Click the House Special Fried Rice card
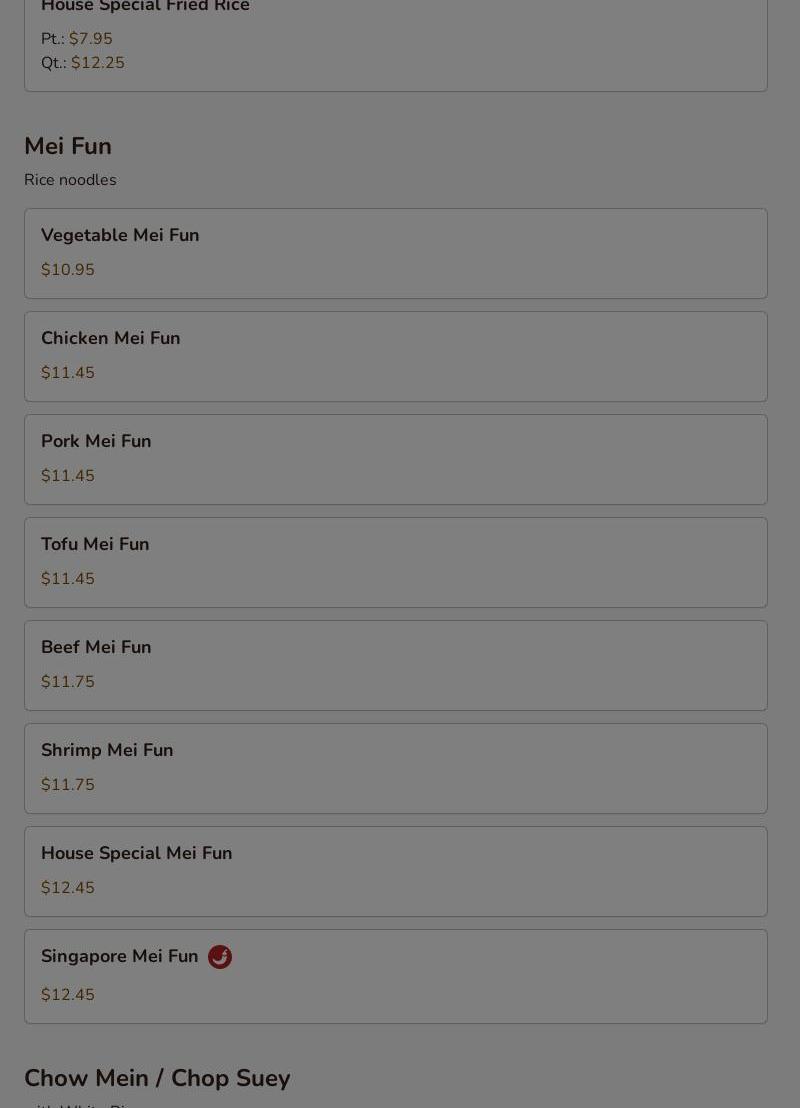 (x=396, y=42)
